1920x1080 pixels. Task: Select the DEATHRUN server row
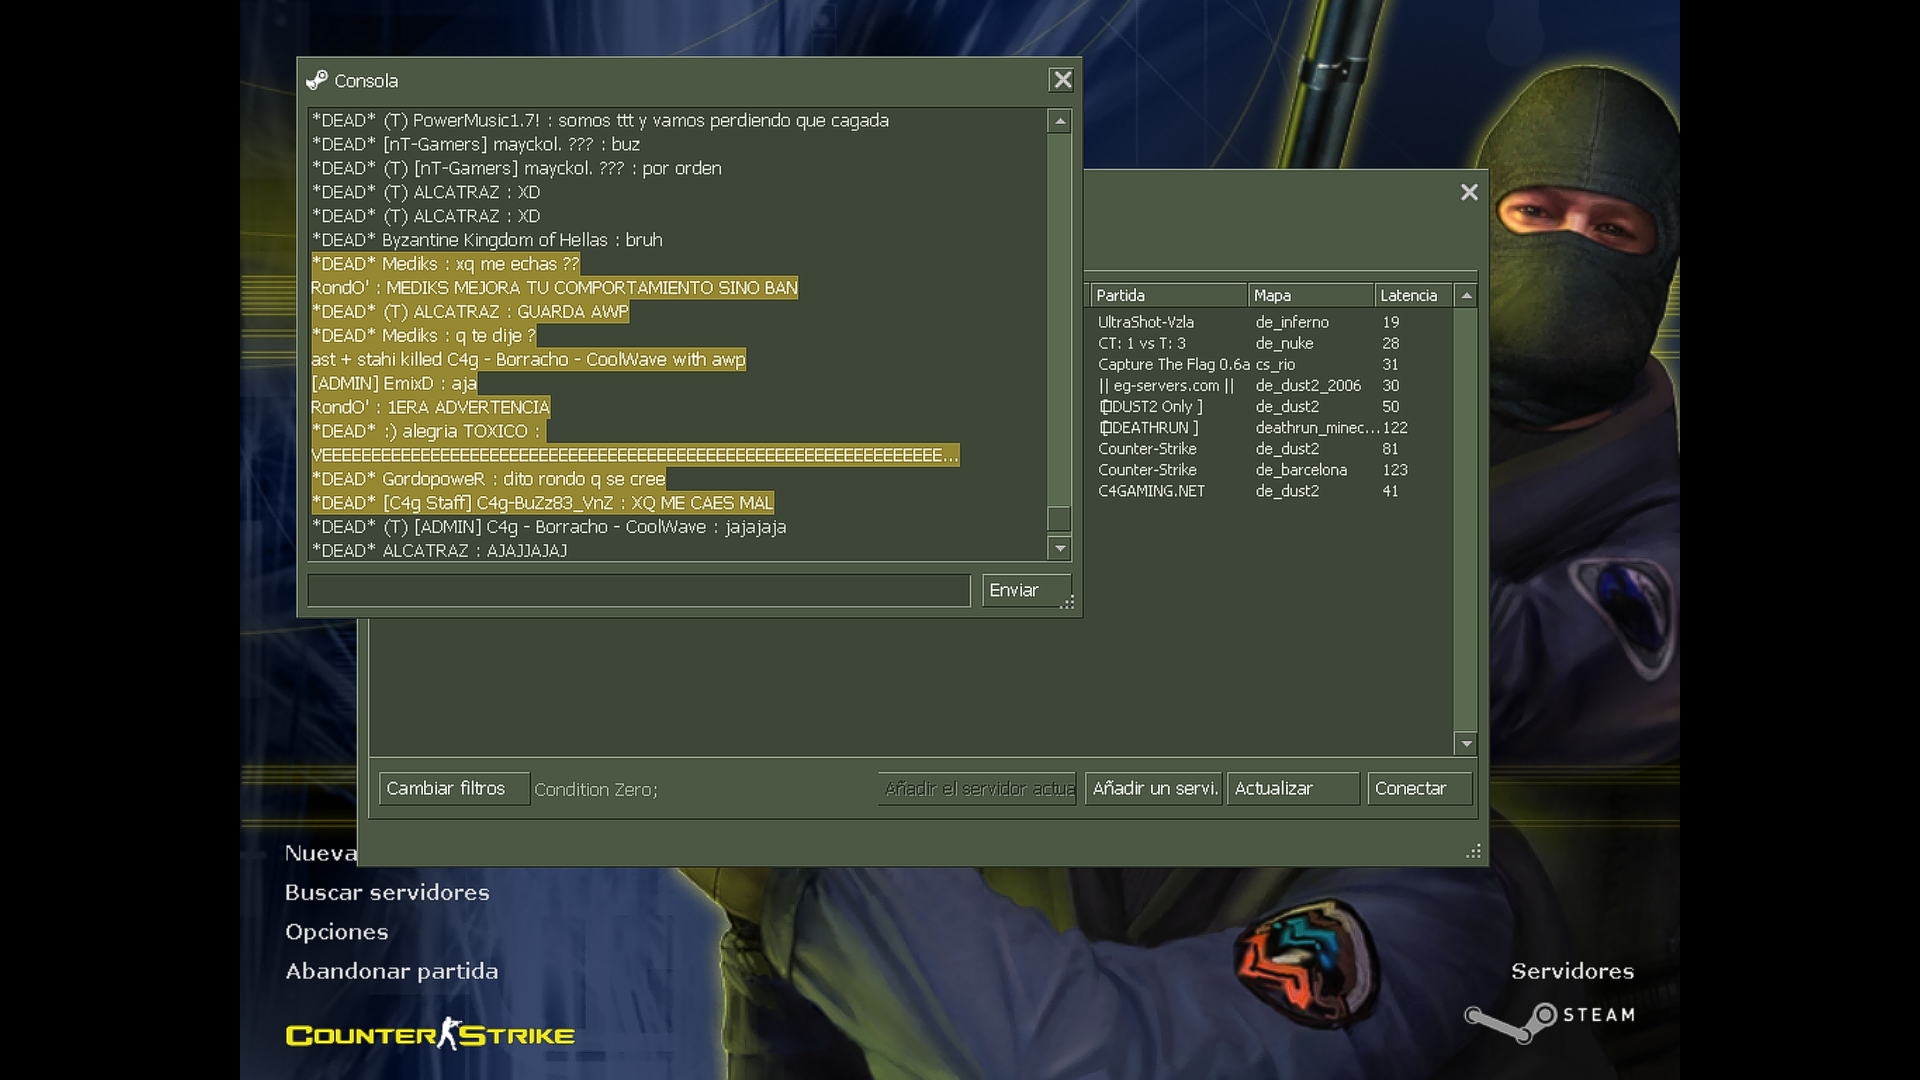(1270, 427)
